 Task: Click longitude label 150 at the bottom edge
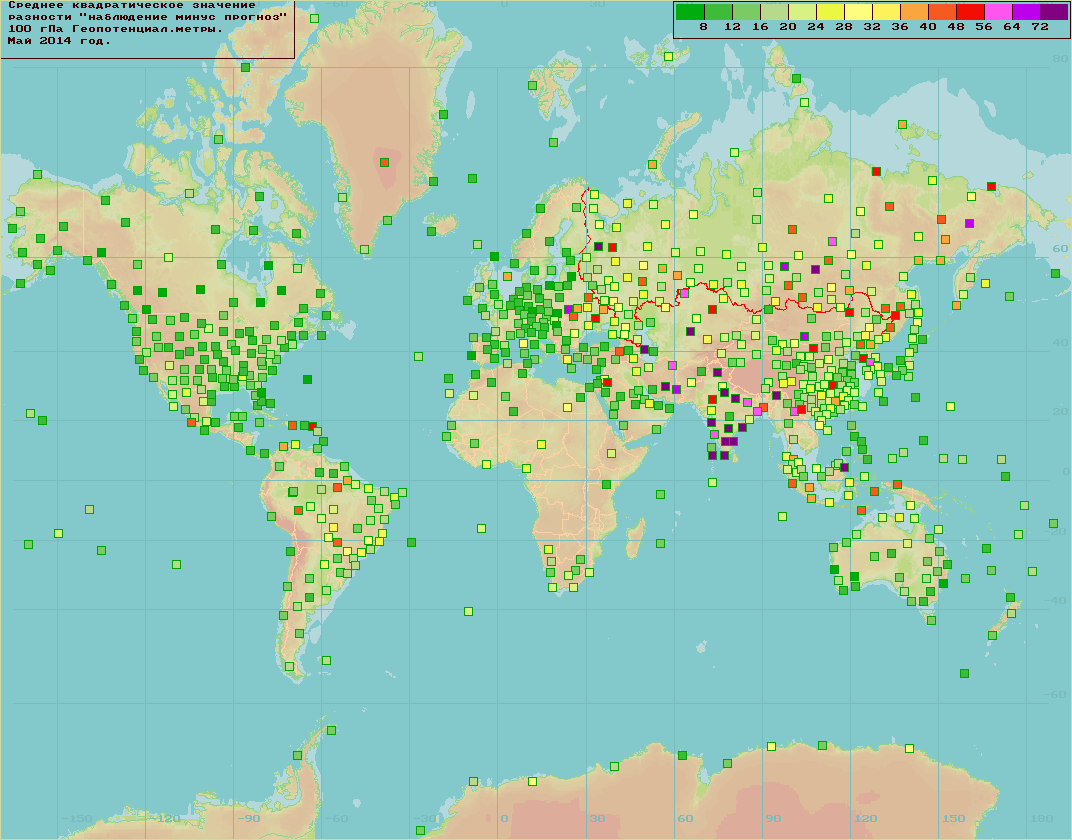(x=954, y=818)
